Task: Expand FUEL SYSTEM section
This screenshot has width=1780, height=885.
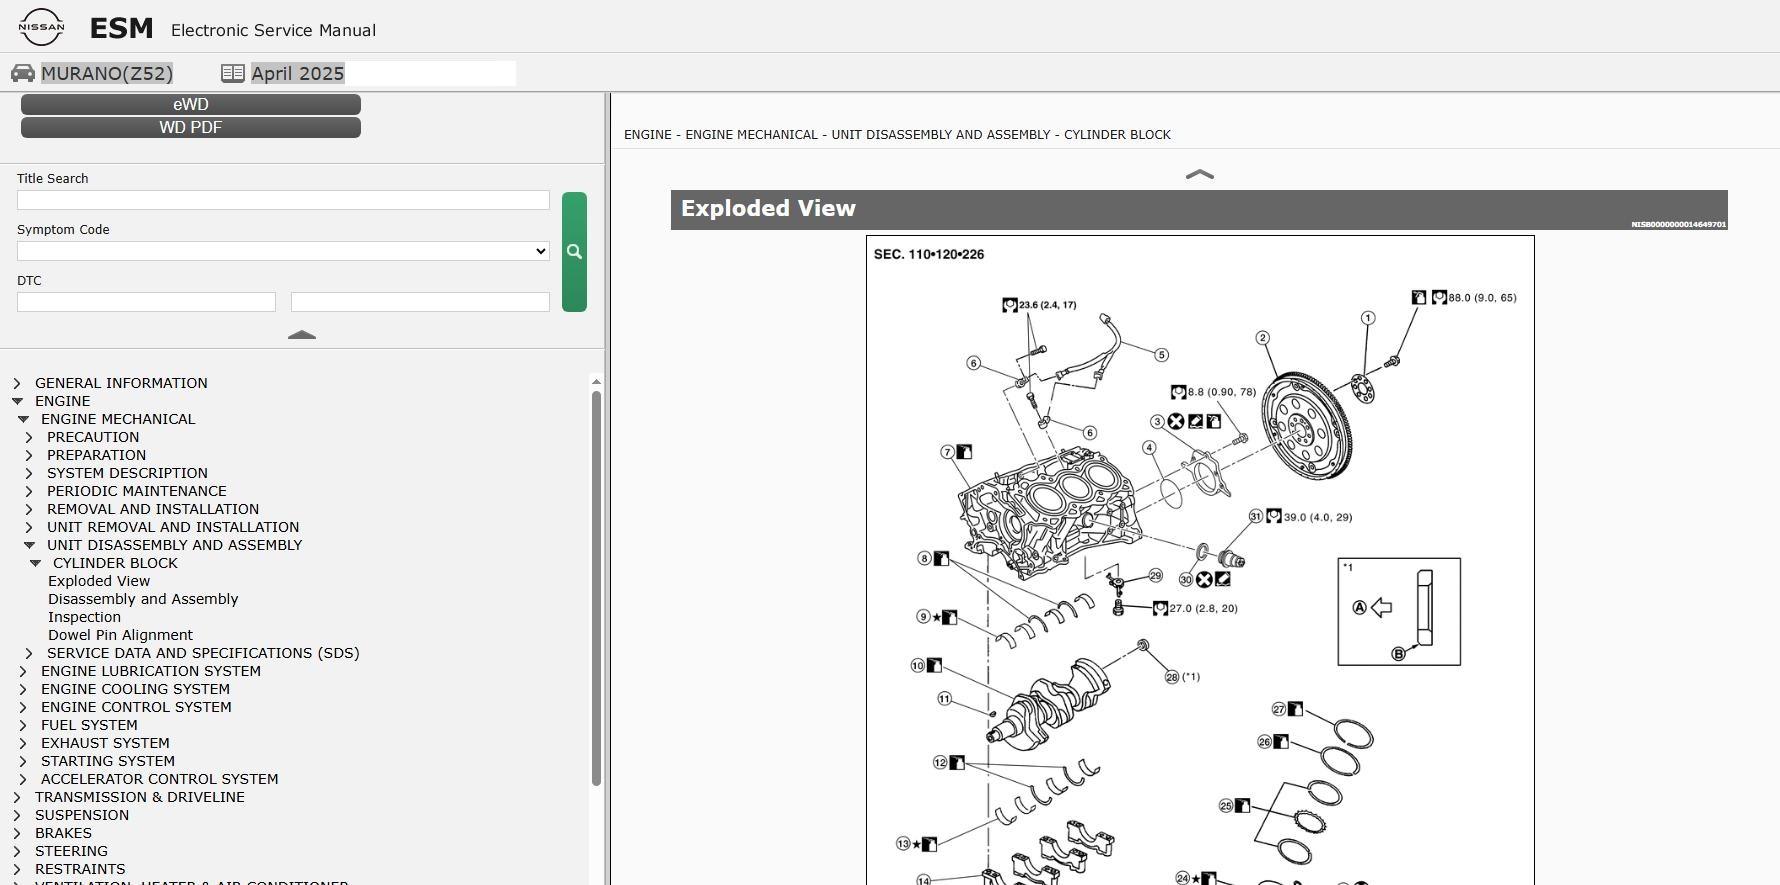Action: pyautogui.click(x=23, y=725)
